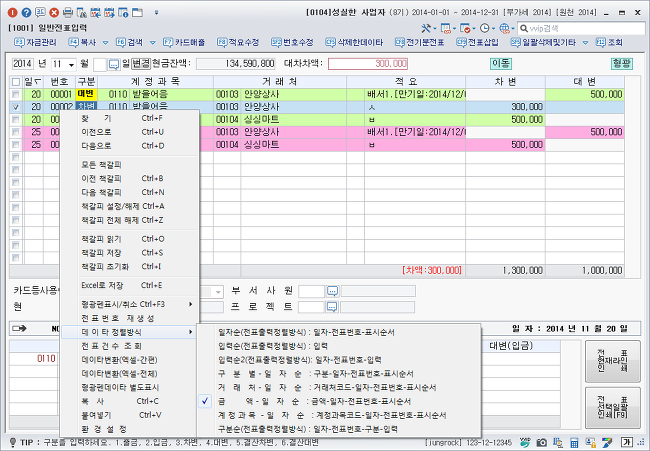Check the checkbox for the 500,000 싱싱마트 green row
650x451 pixels.
click(16, 119)
